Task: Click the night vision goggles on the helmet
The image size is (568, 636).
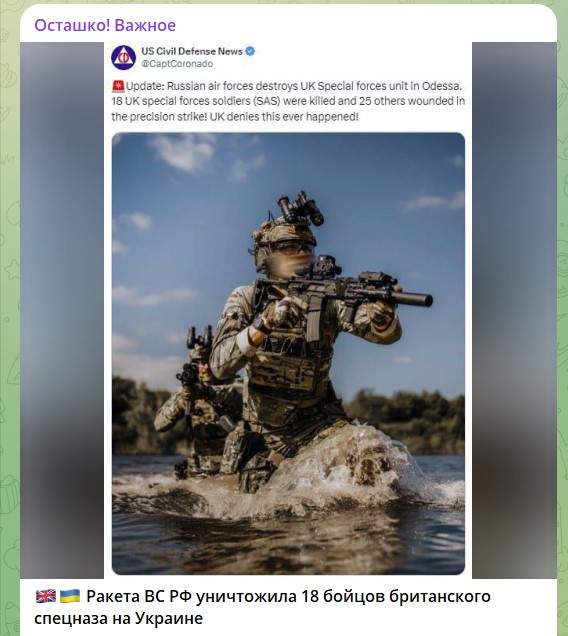Action: pyautogui.click(x=301, y=208)
